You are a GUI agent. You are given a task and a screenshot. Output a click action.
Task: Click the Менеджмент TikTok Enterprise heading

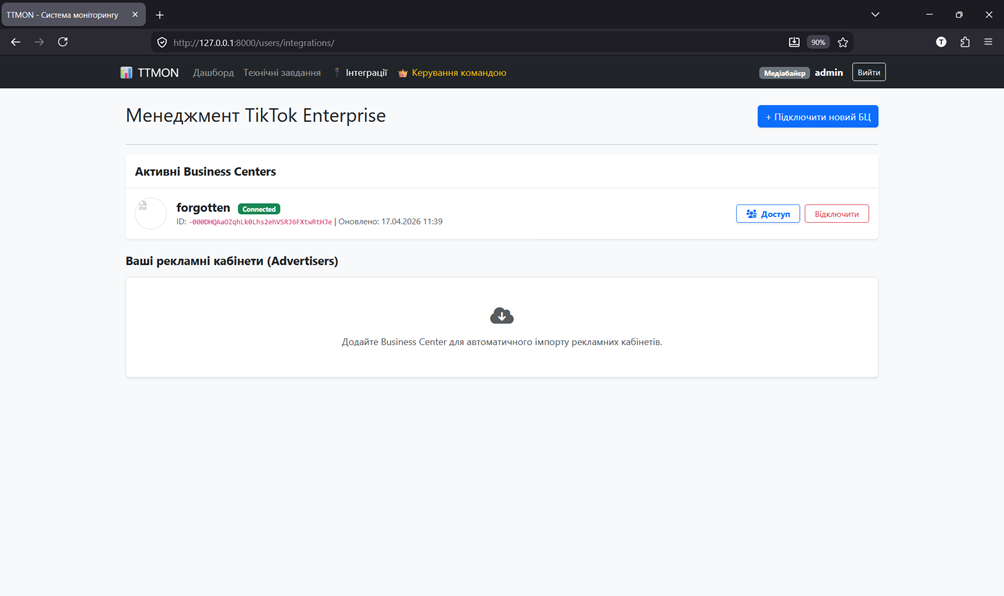tap(255, 115)
